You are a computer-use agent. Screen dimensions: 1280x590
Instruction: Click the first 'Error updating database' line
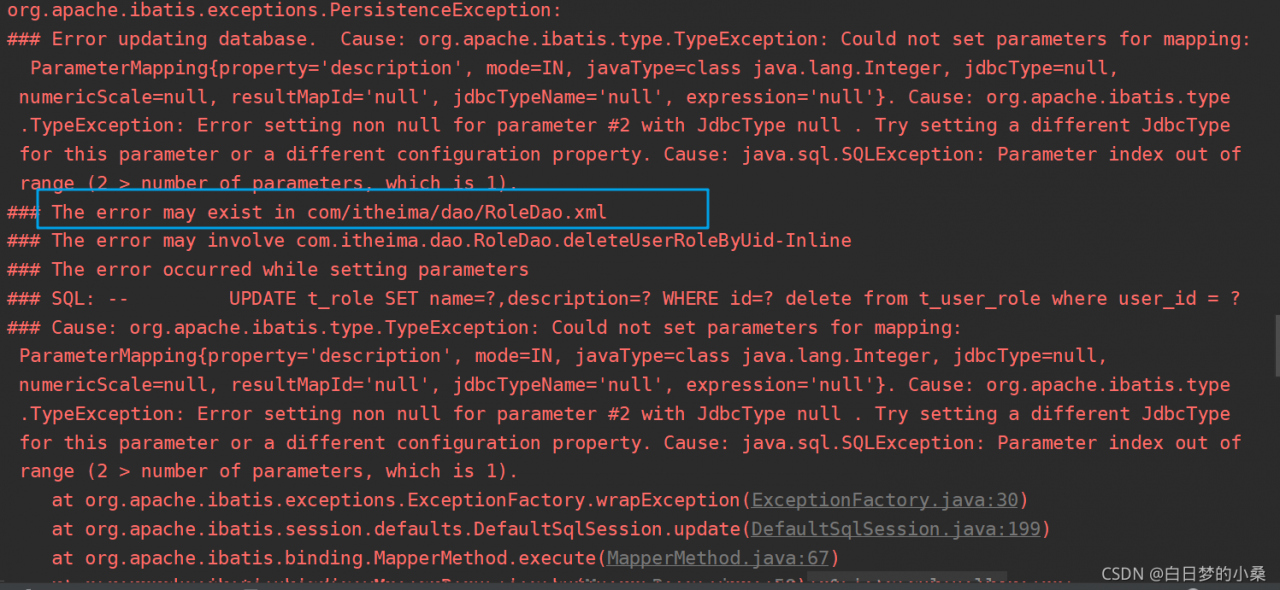pos(190,39)
